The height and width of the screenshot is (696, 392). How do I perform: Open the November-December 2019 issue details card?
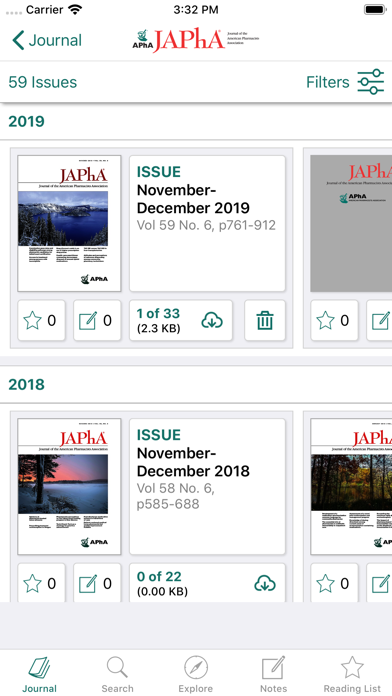[x=207, y=223]
